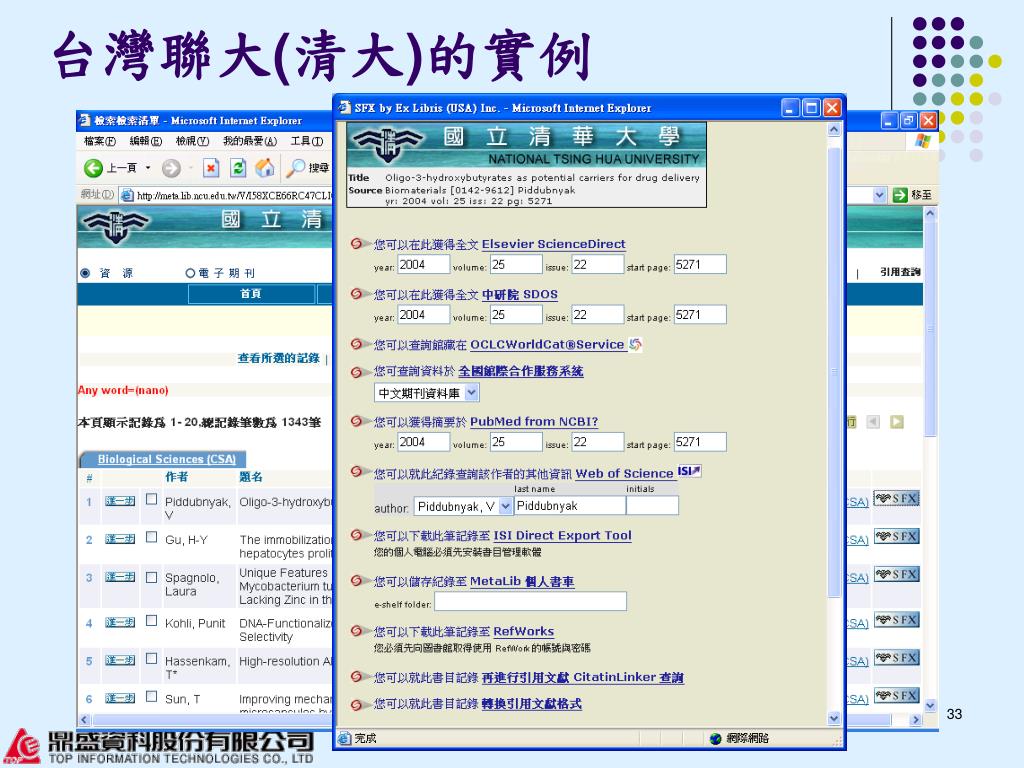Open the 檔案 menu
Image resolution: width=1024 pixels, height=768 pixels.
coord(99,141)
